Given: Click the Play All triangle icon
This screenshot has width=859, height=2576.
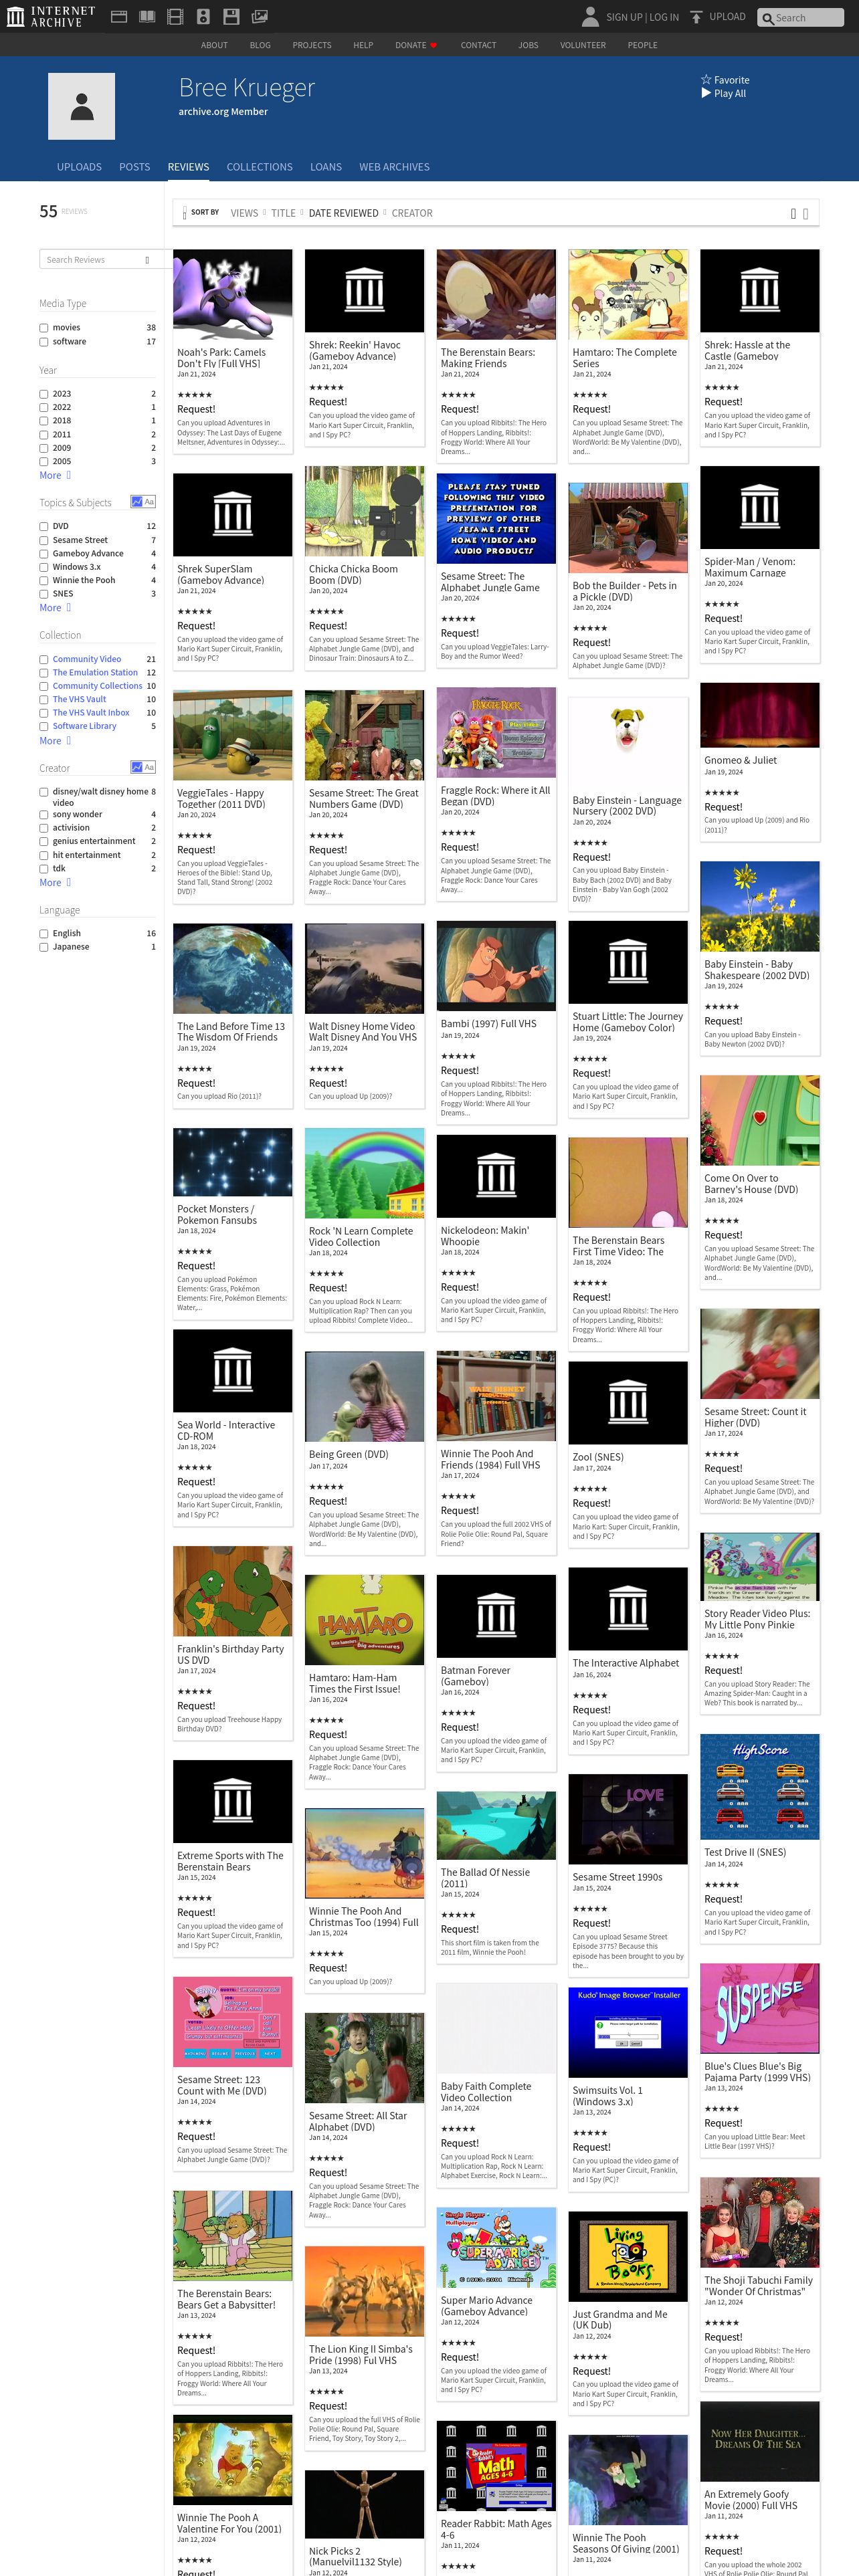Looking at the screenshot, I should click(x=706, y=93).
